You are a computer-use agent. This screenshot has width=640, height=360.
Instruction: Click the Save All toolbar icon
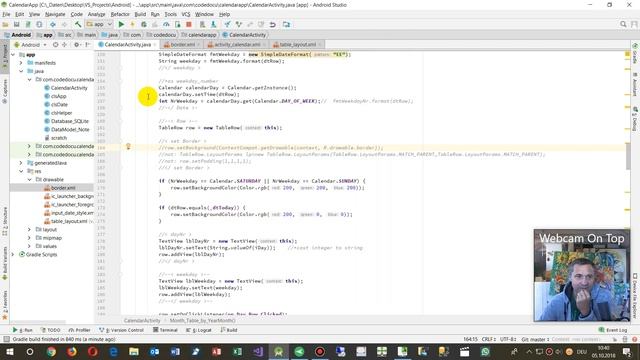point(17,24)
